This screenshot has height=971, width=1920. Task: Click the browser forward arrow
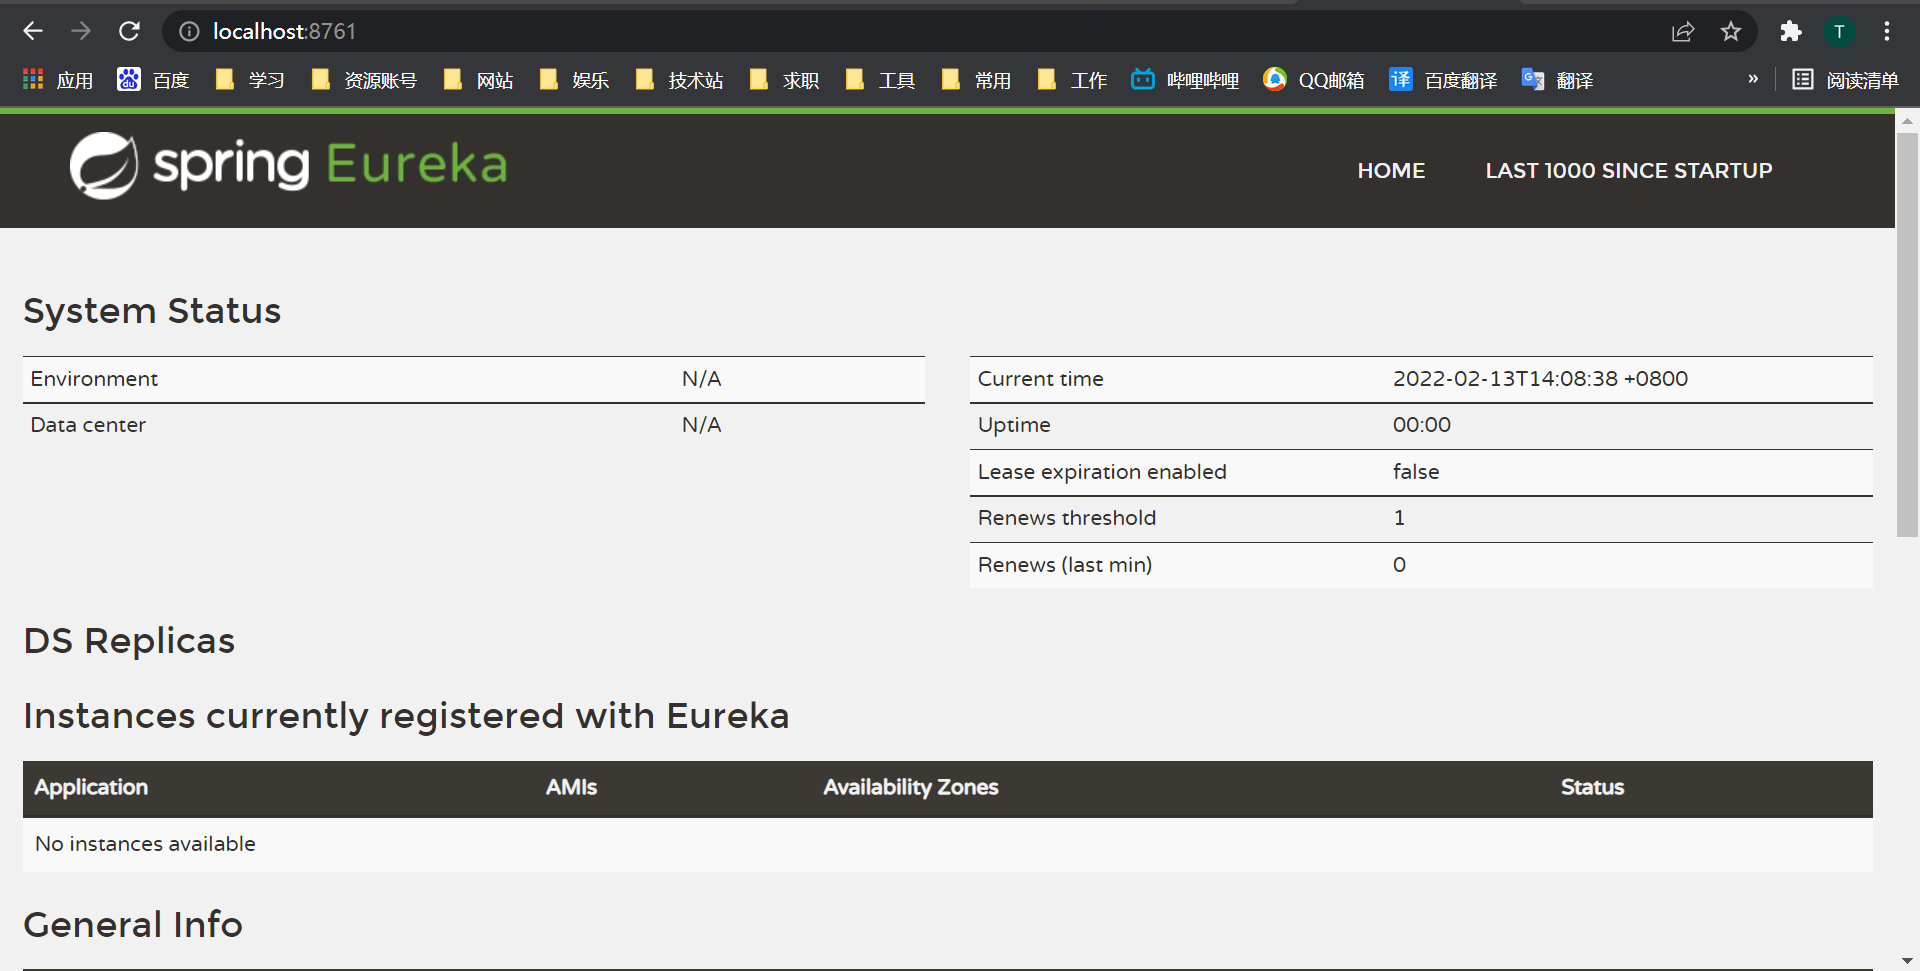81,31
